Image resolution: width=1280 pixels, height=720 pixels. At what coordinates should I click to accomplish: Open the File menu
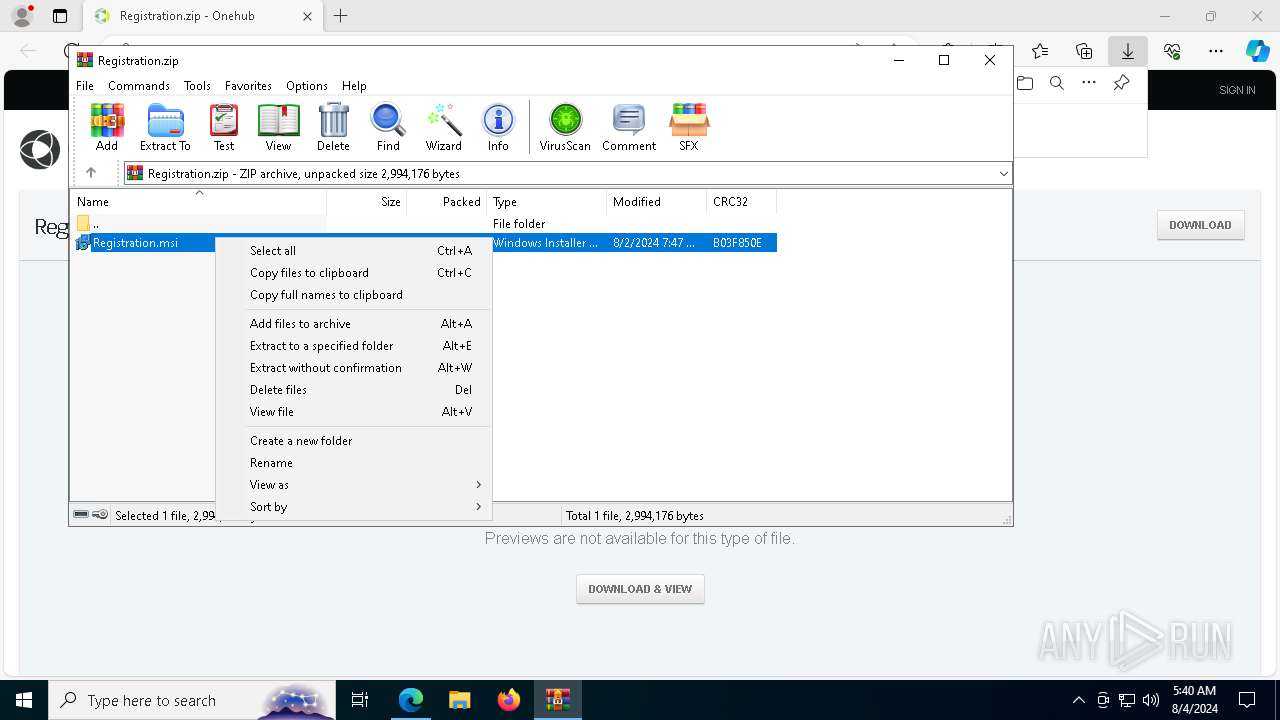(x=85, y=86)
